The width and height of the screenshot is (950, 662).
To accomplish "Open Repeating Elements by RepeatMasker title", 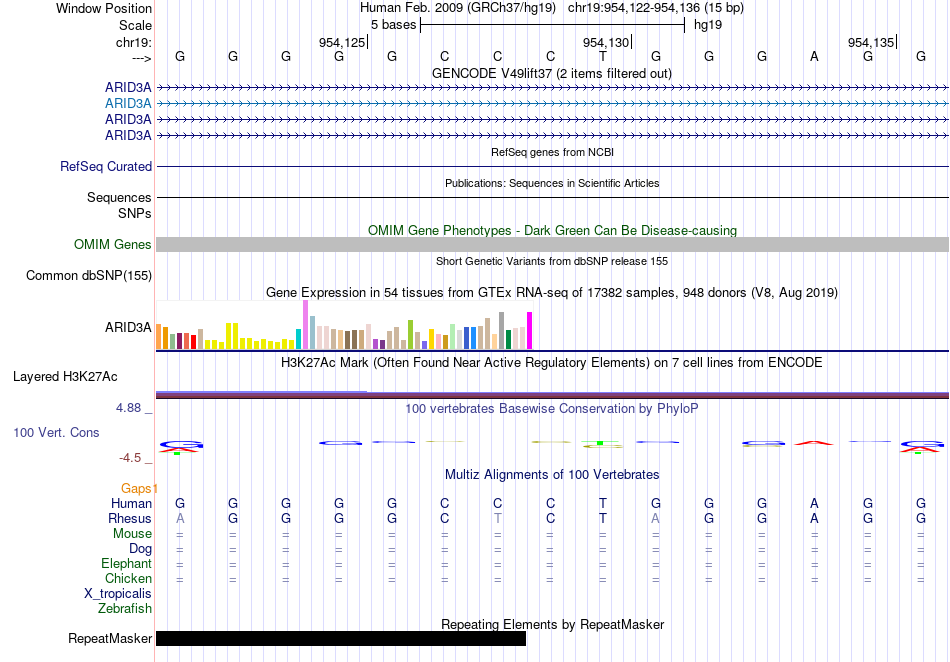I will coord(552,624).
